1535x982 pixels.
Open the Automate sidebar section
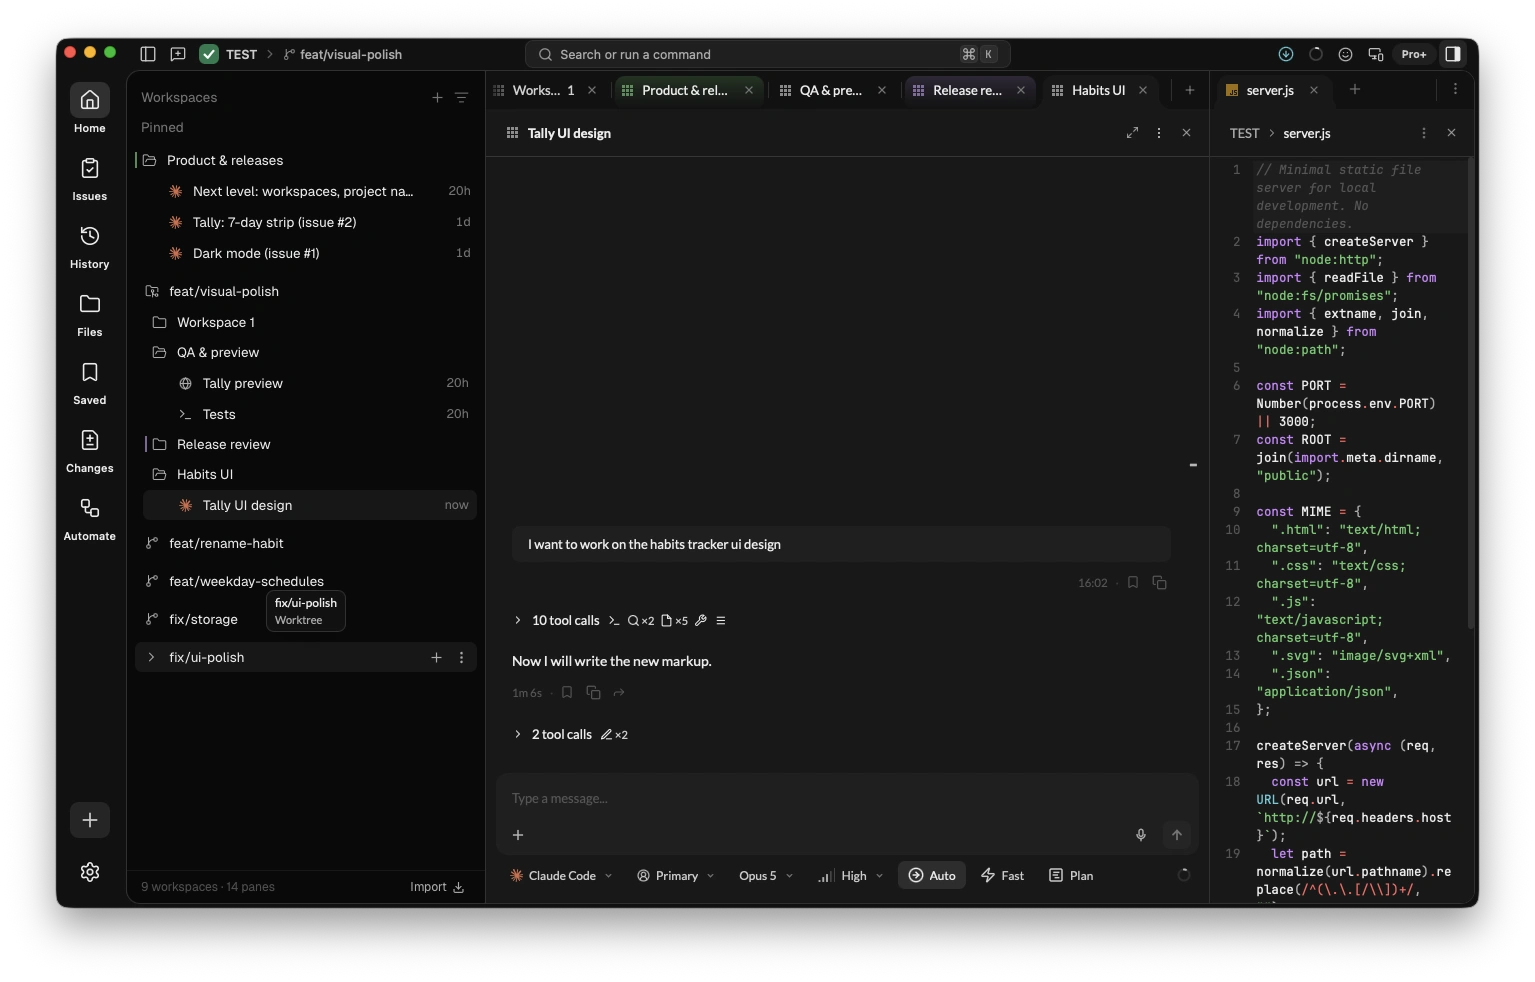(89, 518)
